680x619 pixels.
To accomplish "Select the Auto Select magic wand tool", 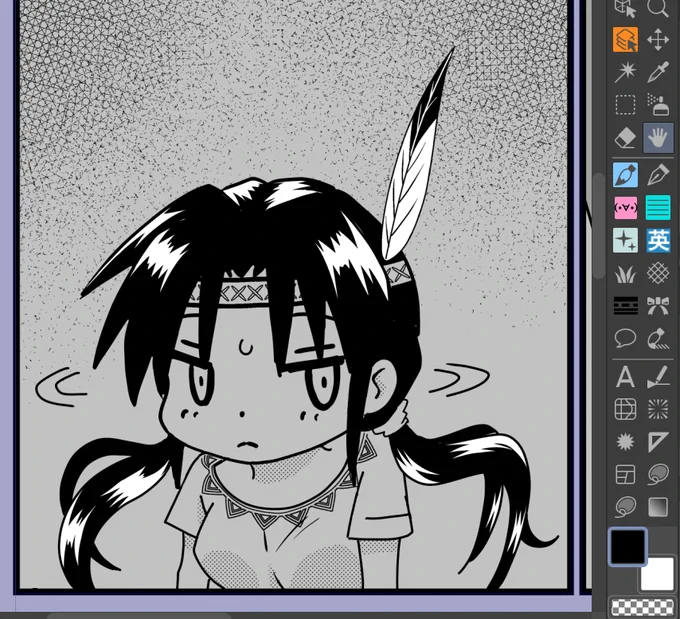I will tap(625, 72).
